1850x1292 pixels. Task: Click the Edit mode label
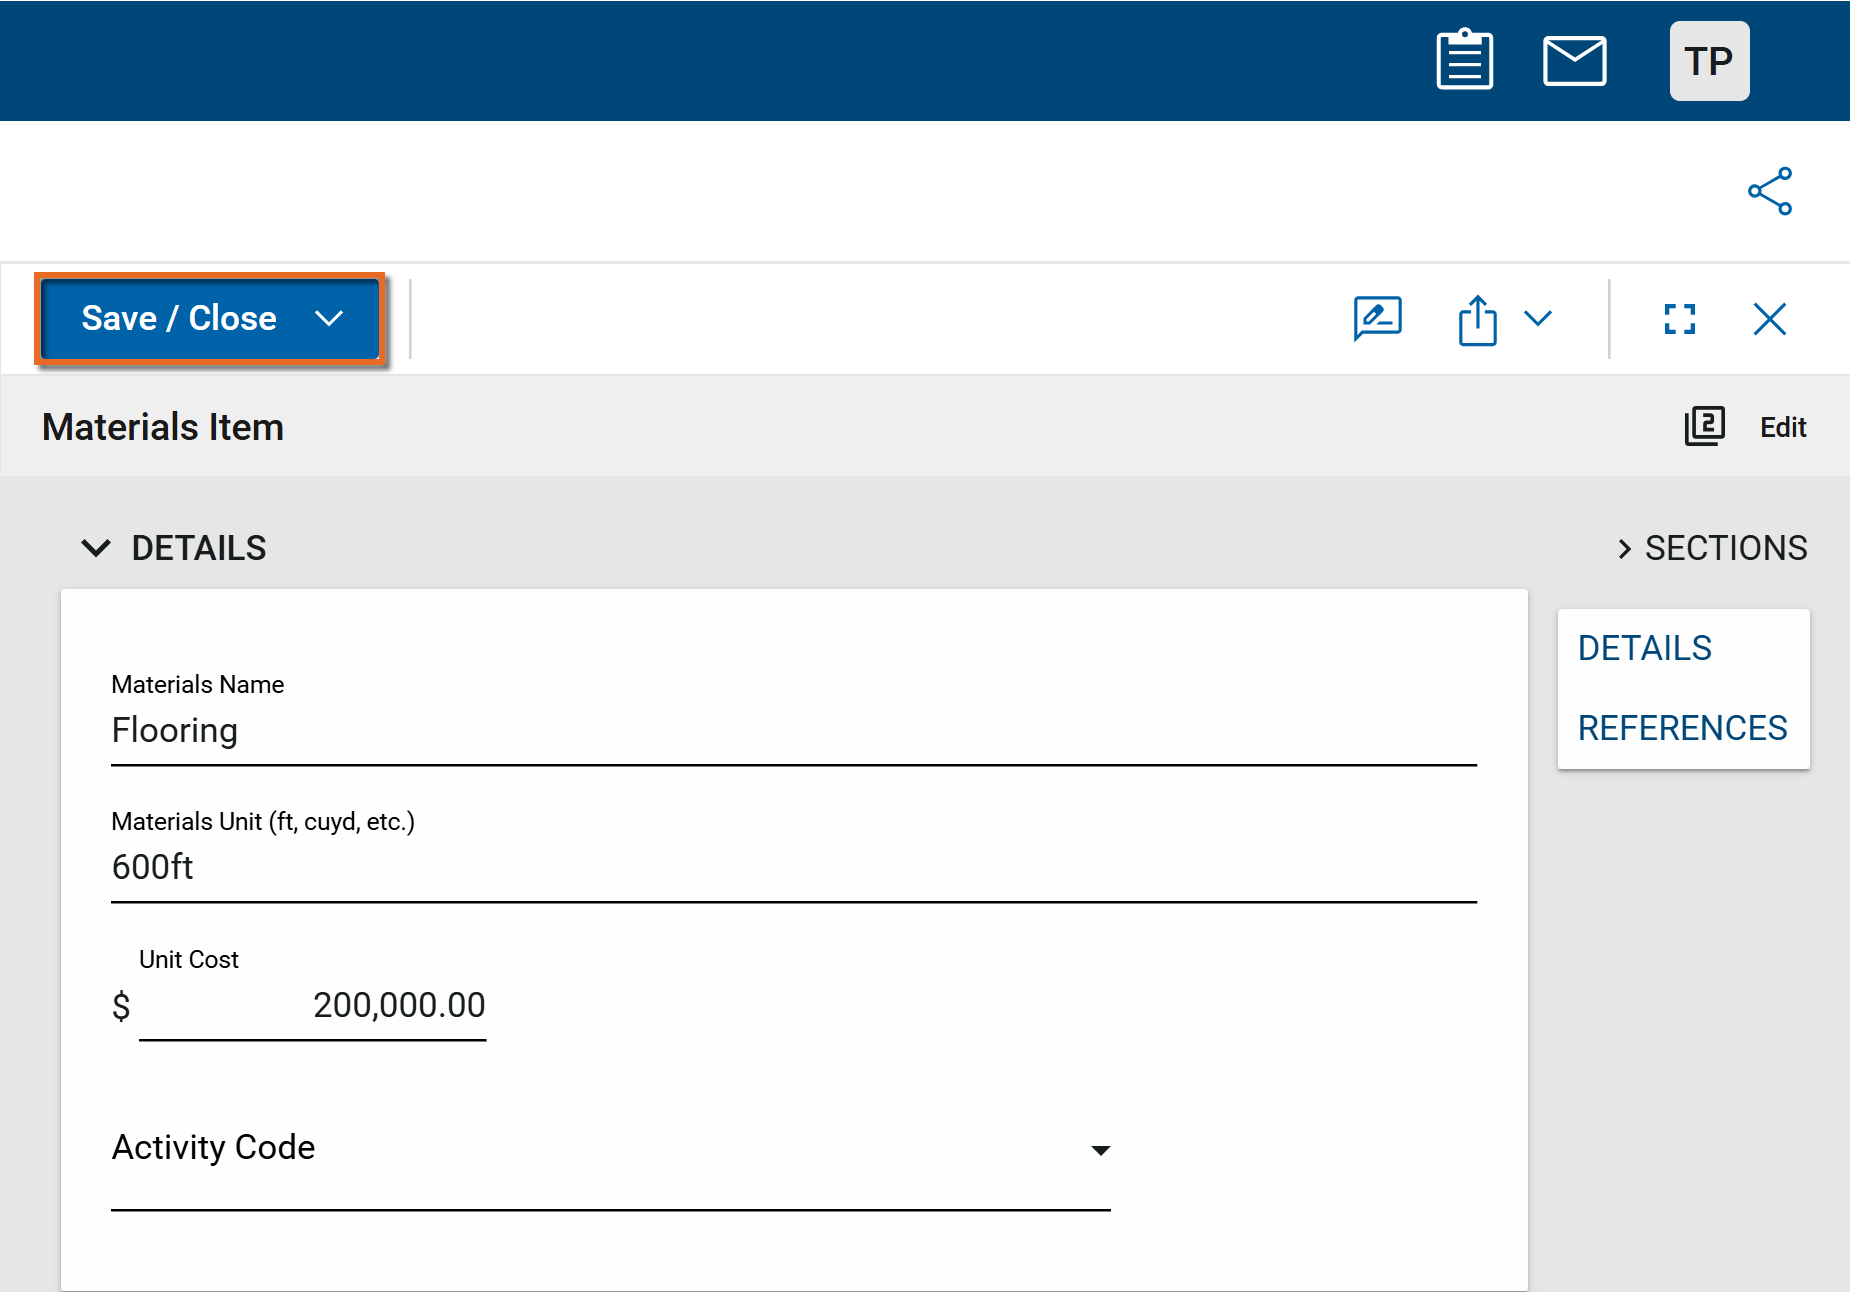pos(1782,428)
